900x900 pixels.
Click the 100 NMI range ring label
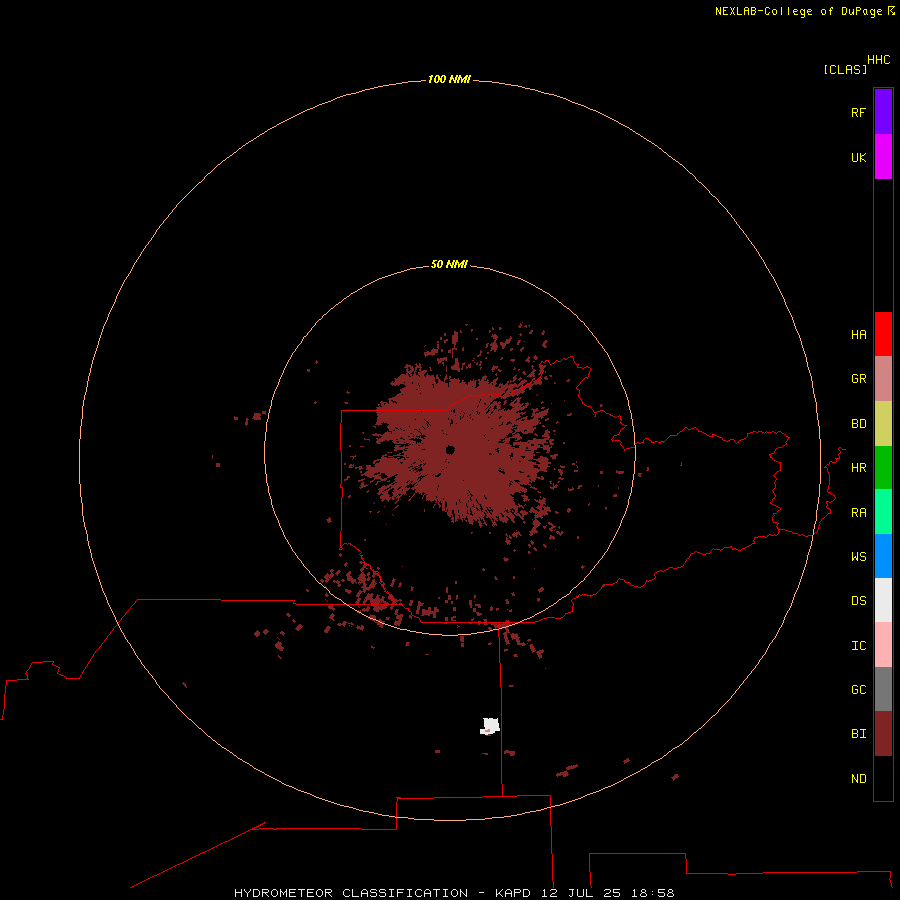tap(449, 79)
